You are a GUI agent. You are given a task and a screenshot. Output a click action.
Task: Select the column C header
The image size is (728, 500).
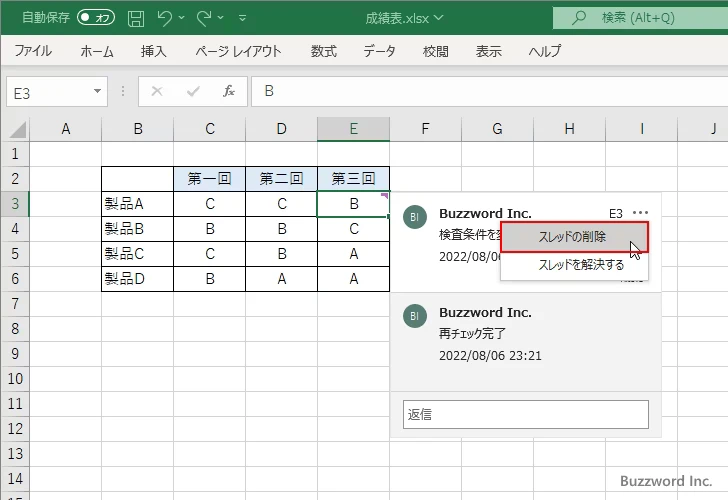click(209, 129)
